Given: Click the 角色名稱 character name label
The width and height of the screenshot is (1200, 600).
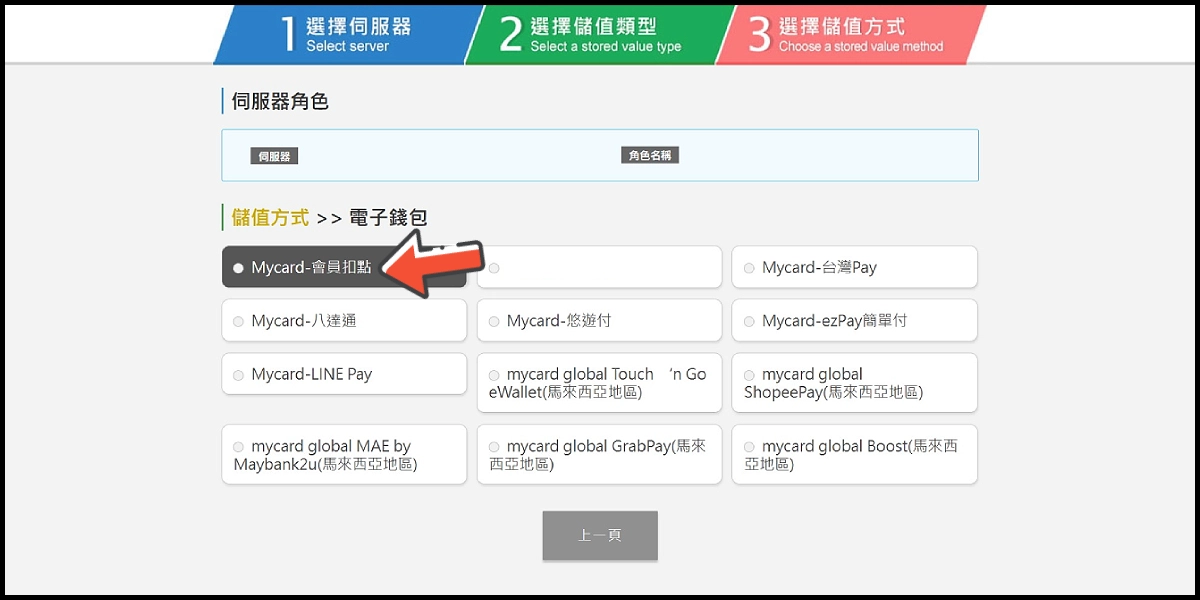Looking at the screenshot, I should point(649,155).
